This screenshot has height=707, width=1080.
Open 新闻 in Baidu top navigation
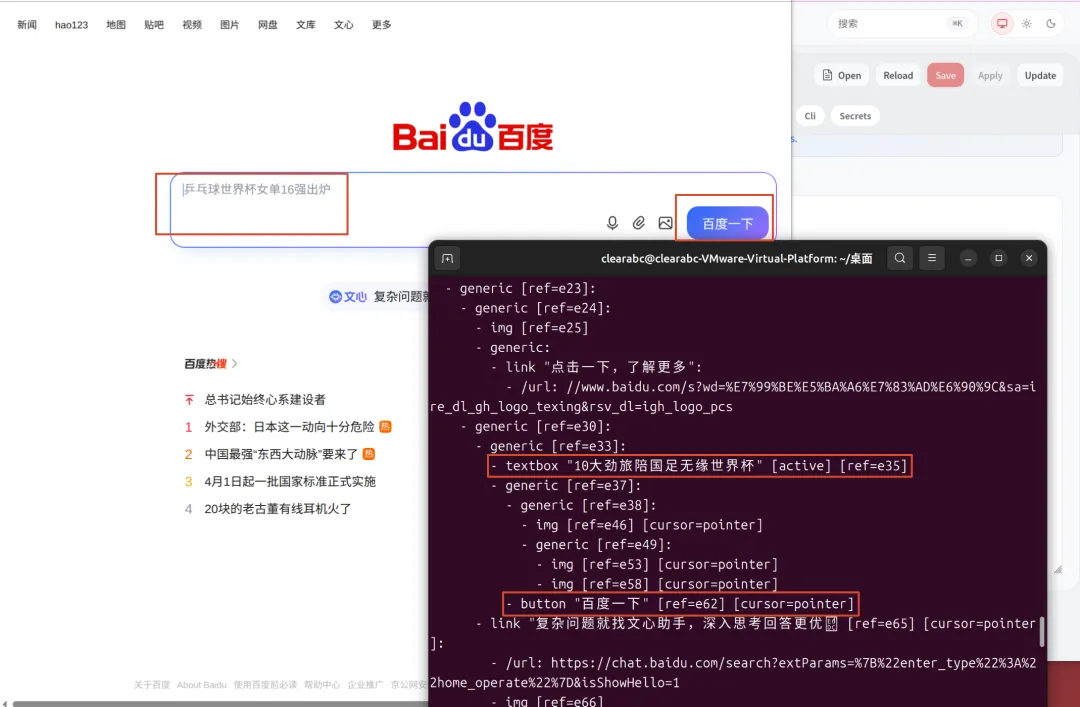27,25
